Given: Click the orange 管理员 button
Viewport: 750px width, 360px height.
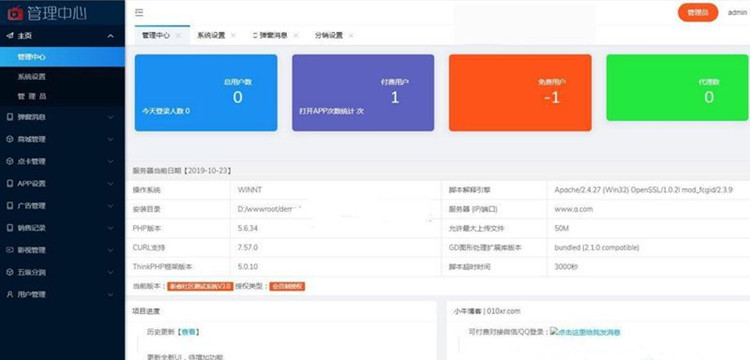Looking at the screenshot, I should pos(698,12).
